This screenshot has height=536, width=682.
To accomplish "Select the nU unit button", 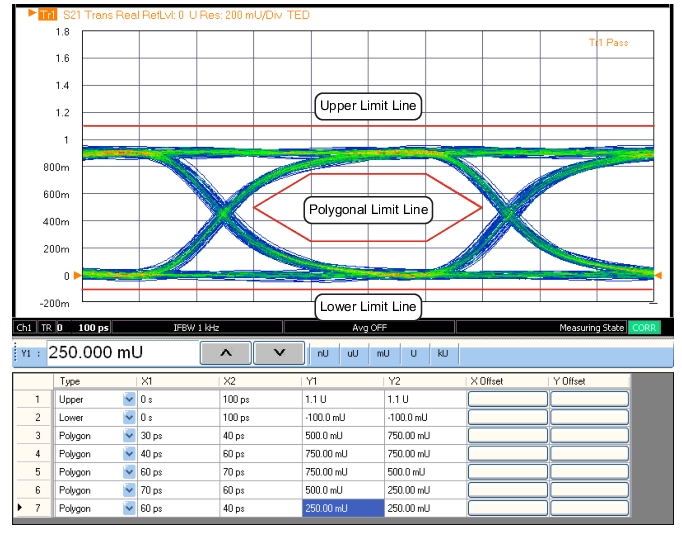I will pyautogui.click(x=323, y=353).
